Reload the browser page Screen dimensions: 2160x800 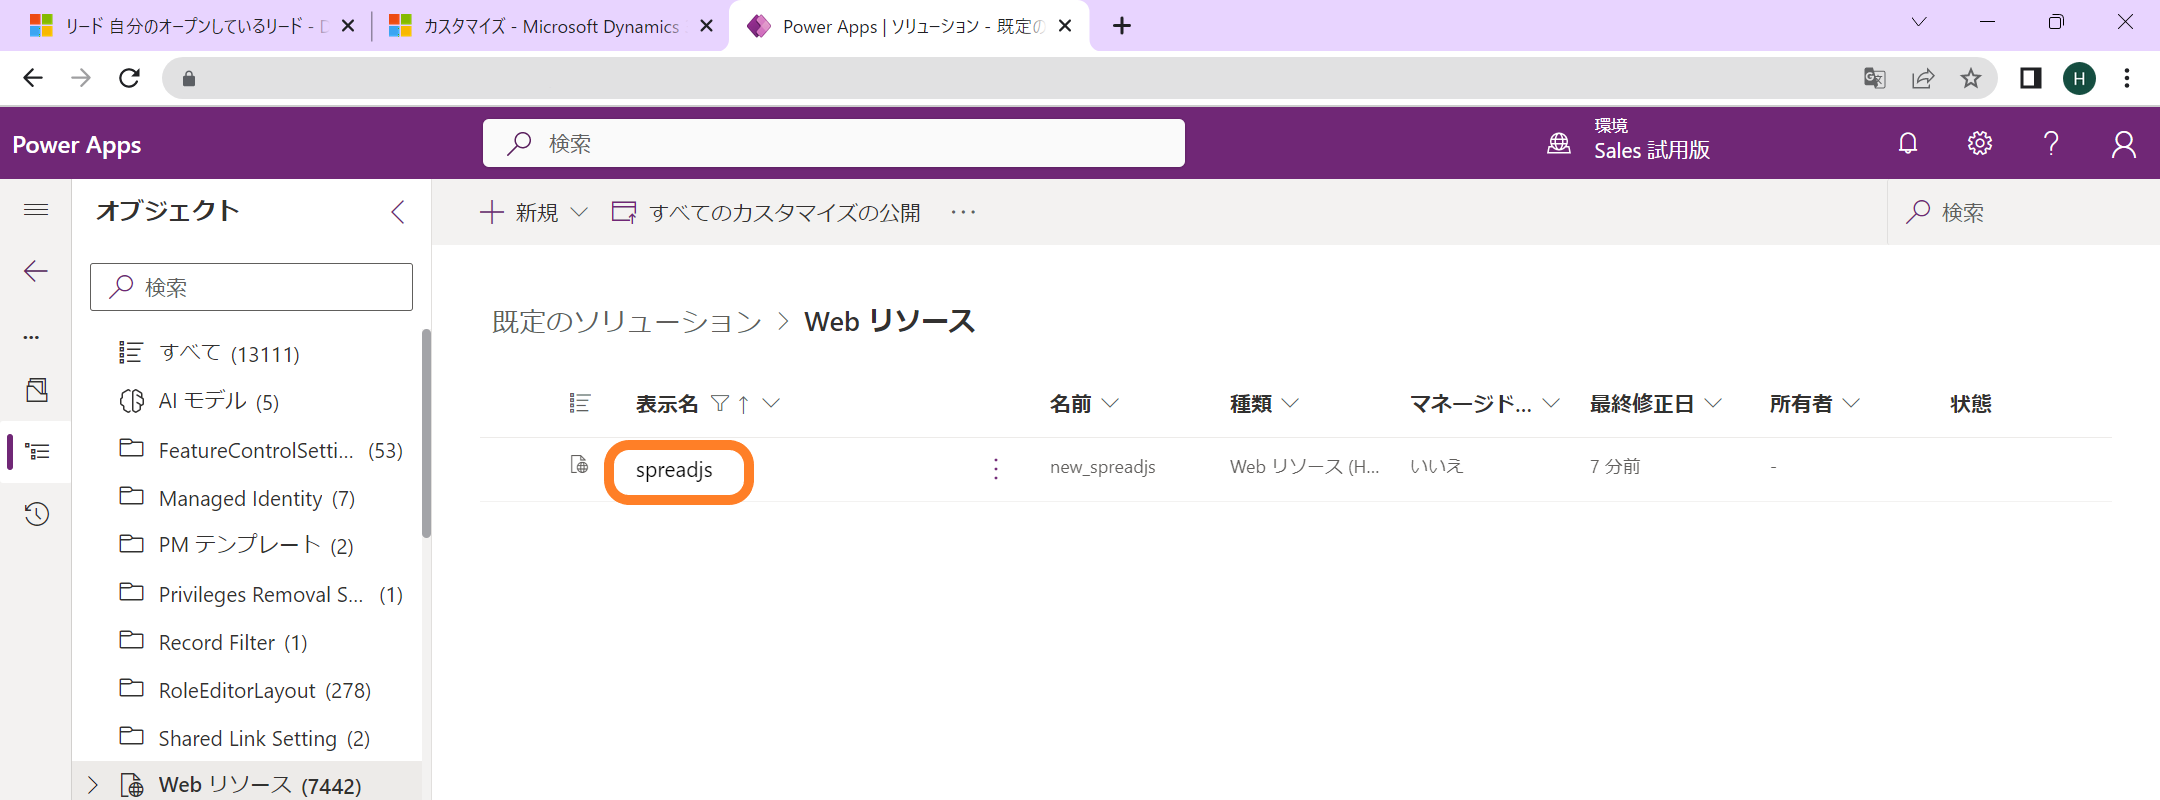point(129,78)
